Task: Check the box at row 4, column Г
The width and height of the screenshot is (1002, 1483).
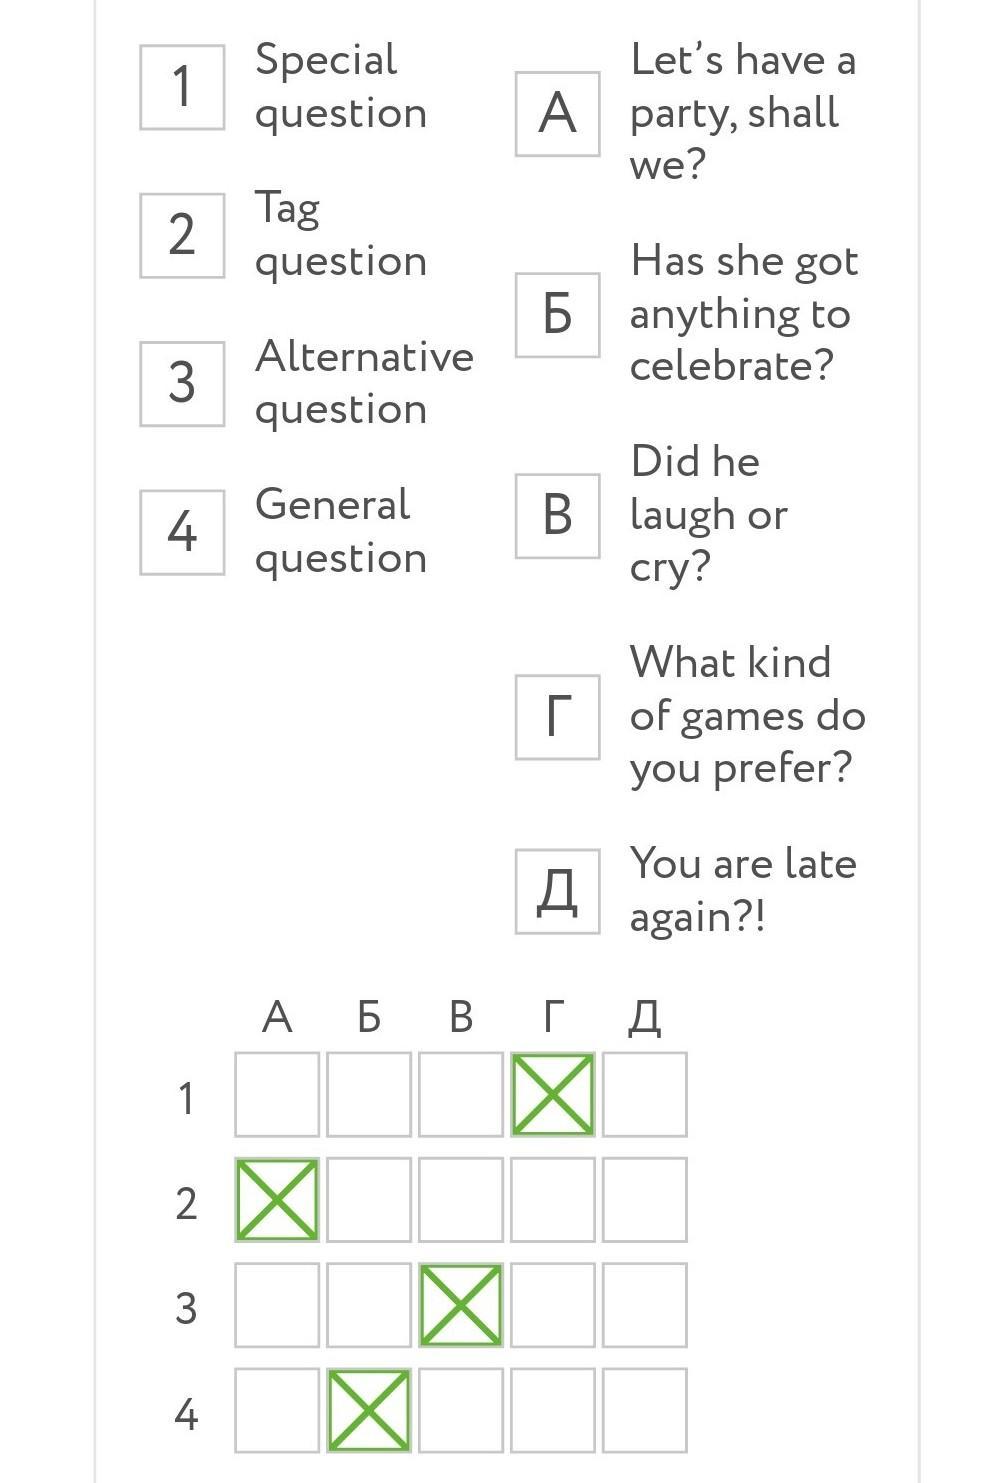Action: pos(553,1410)
